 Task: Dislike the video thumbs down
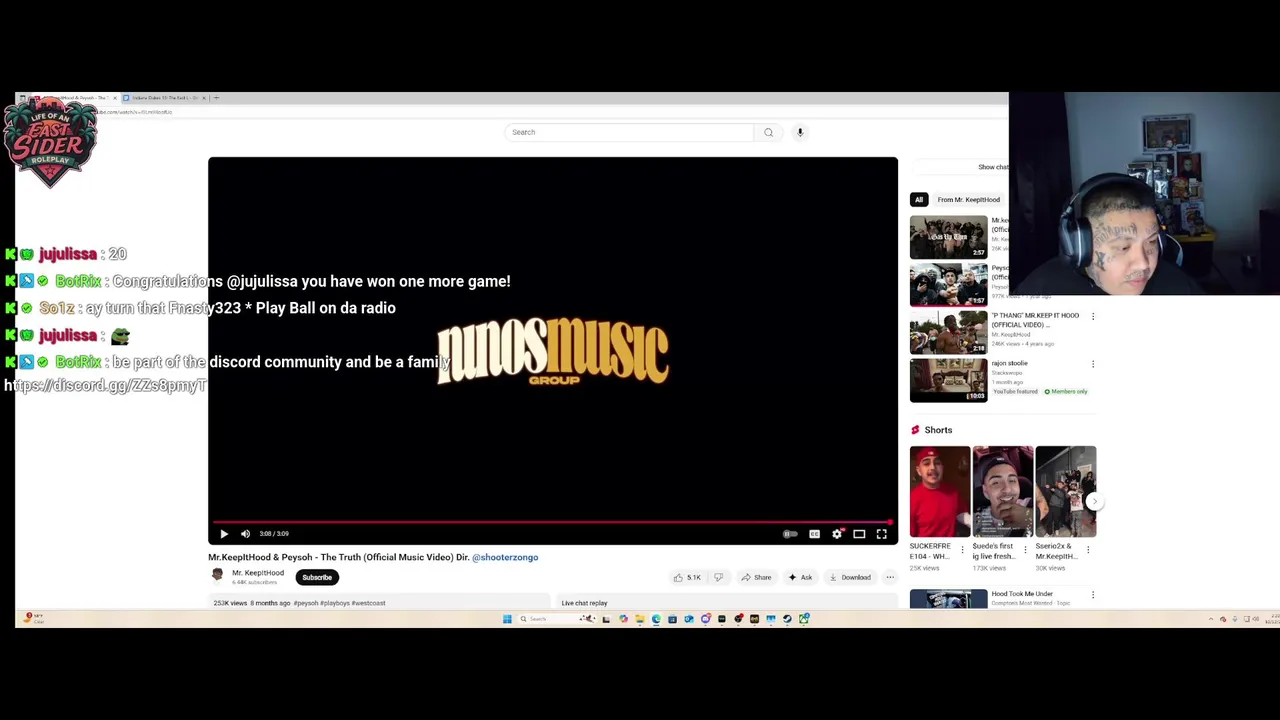pyautogui.click(x=718, y=577)
